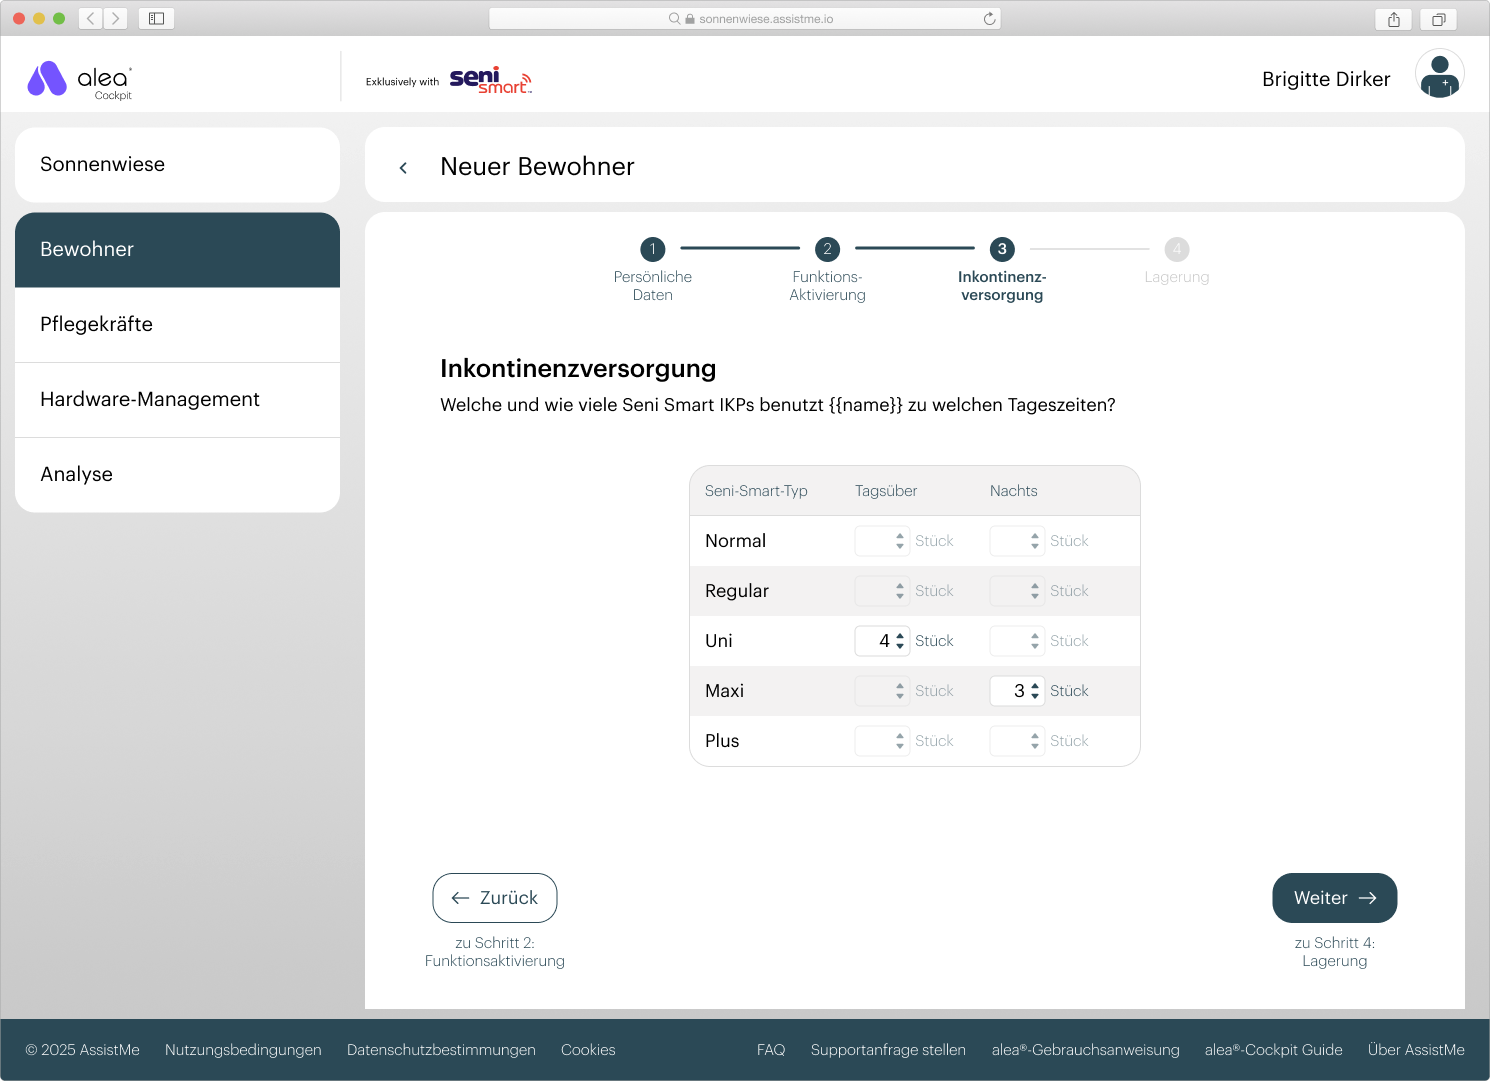Click the alea Cockpit logo
The width and height of the screenshot is (1490, 1081).
(x=80, y=80)
